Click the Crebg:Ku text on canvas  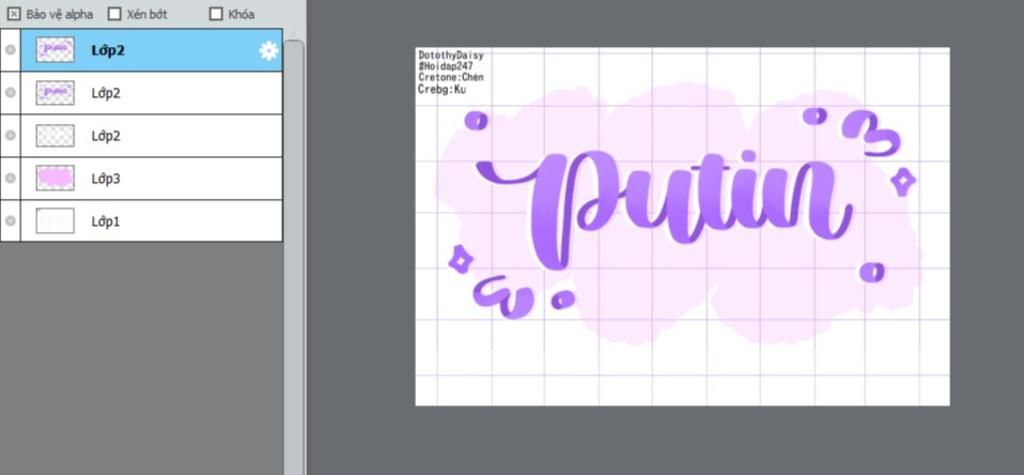coord(441,90)
